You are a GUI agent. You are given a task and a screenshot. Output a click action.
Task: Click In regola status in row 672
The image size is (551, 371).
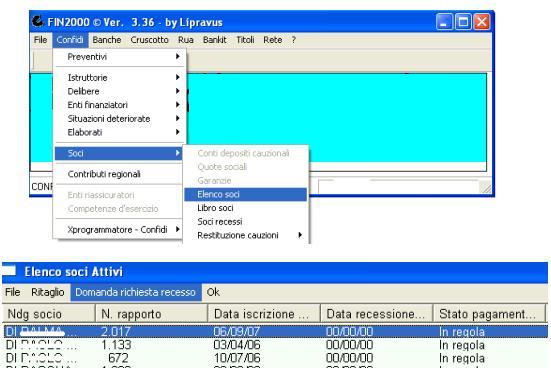[462, 358]
